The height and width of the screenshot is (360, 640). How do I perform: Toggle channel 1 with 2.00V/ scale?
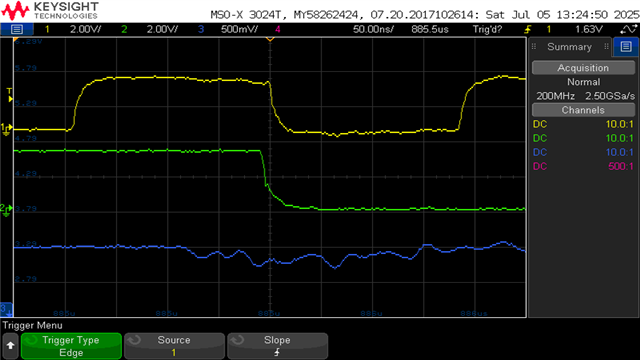pos(73,29)
